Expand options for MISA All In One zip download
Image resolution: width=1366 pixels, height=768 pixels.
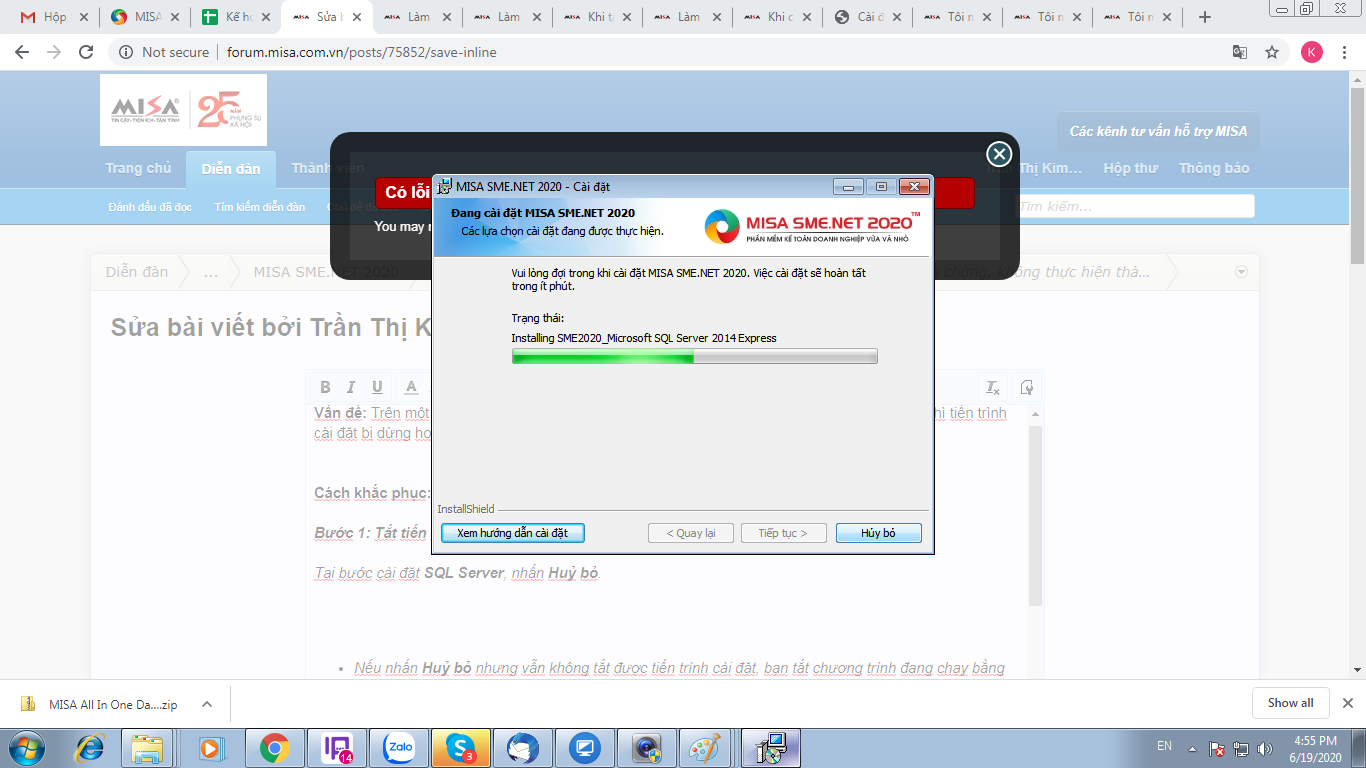click(207, 704)
